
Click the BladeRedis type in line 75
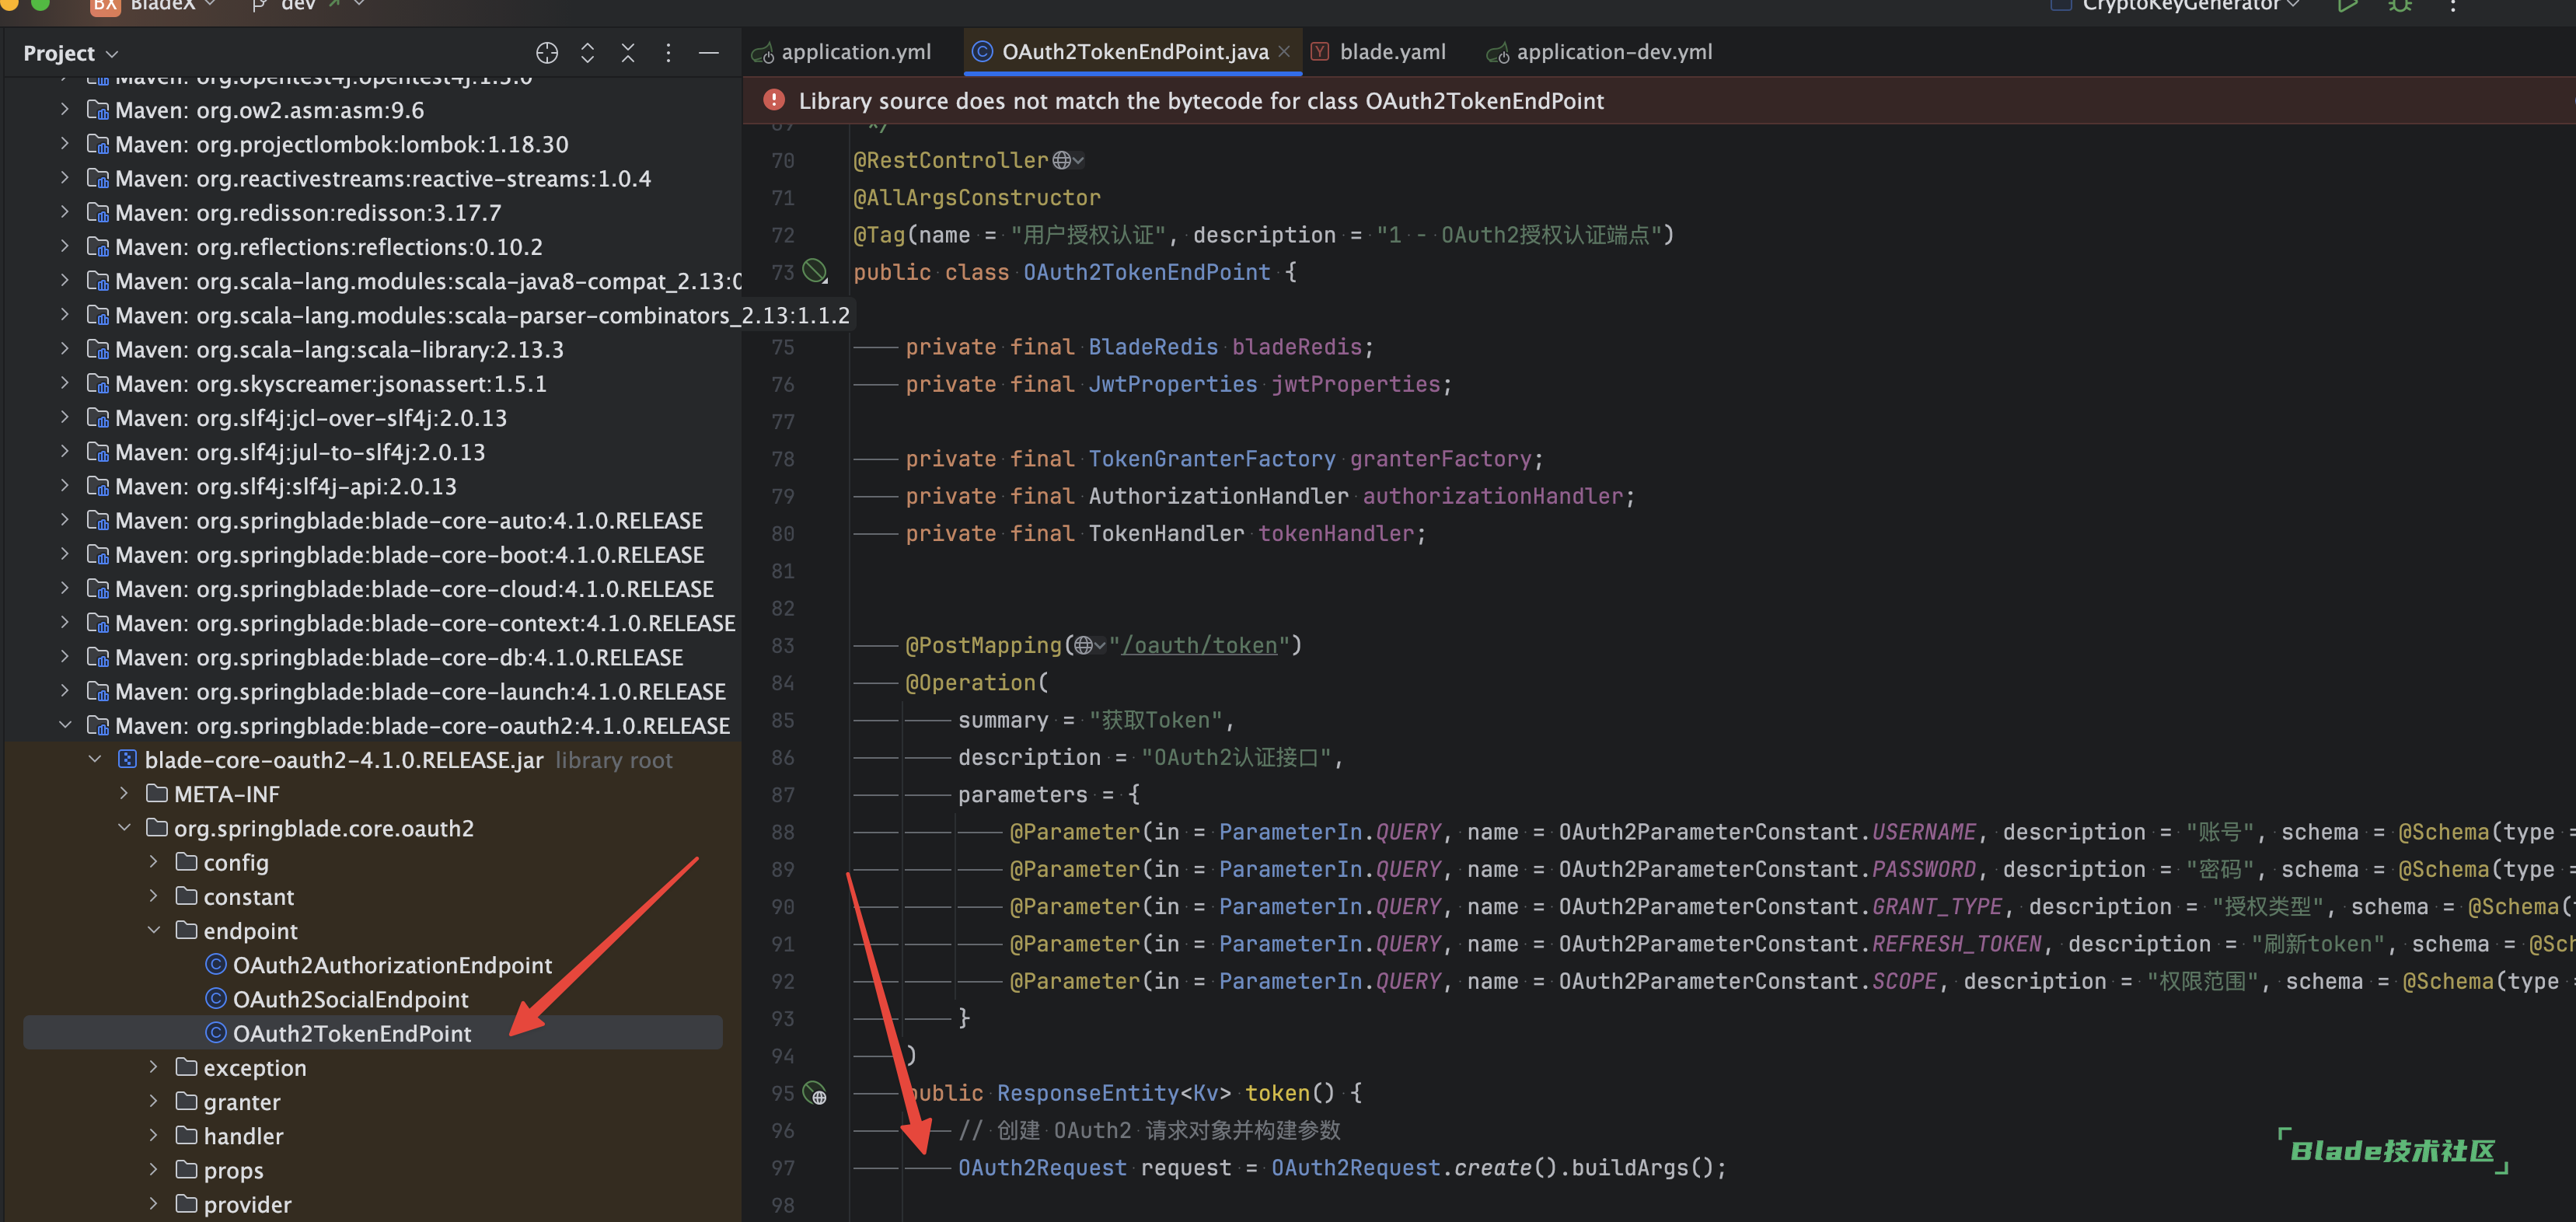(x=1153, y=347)
